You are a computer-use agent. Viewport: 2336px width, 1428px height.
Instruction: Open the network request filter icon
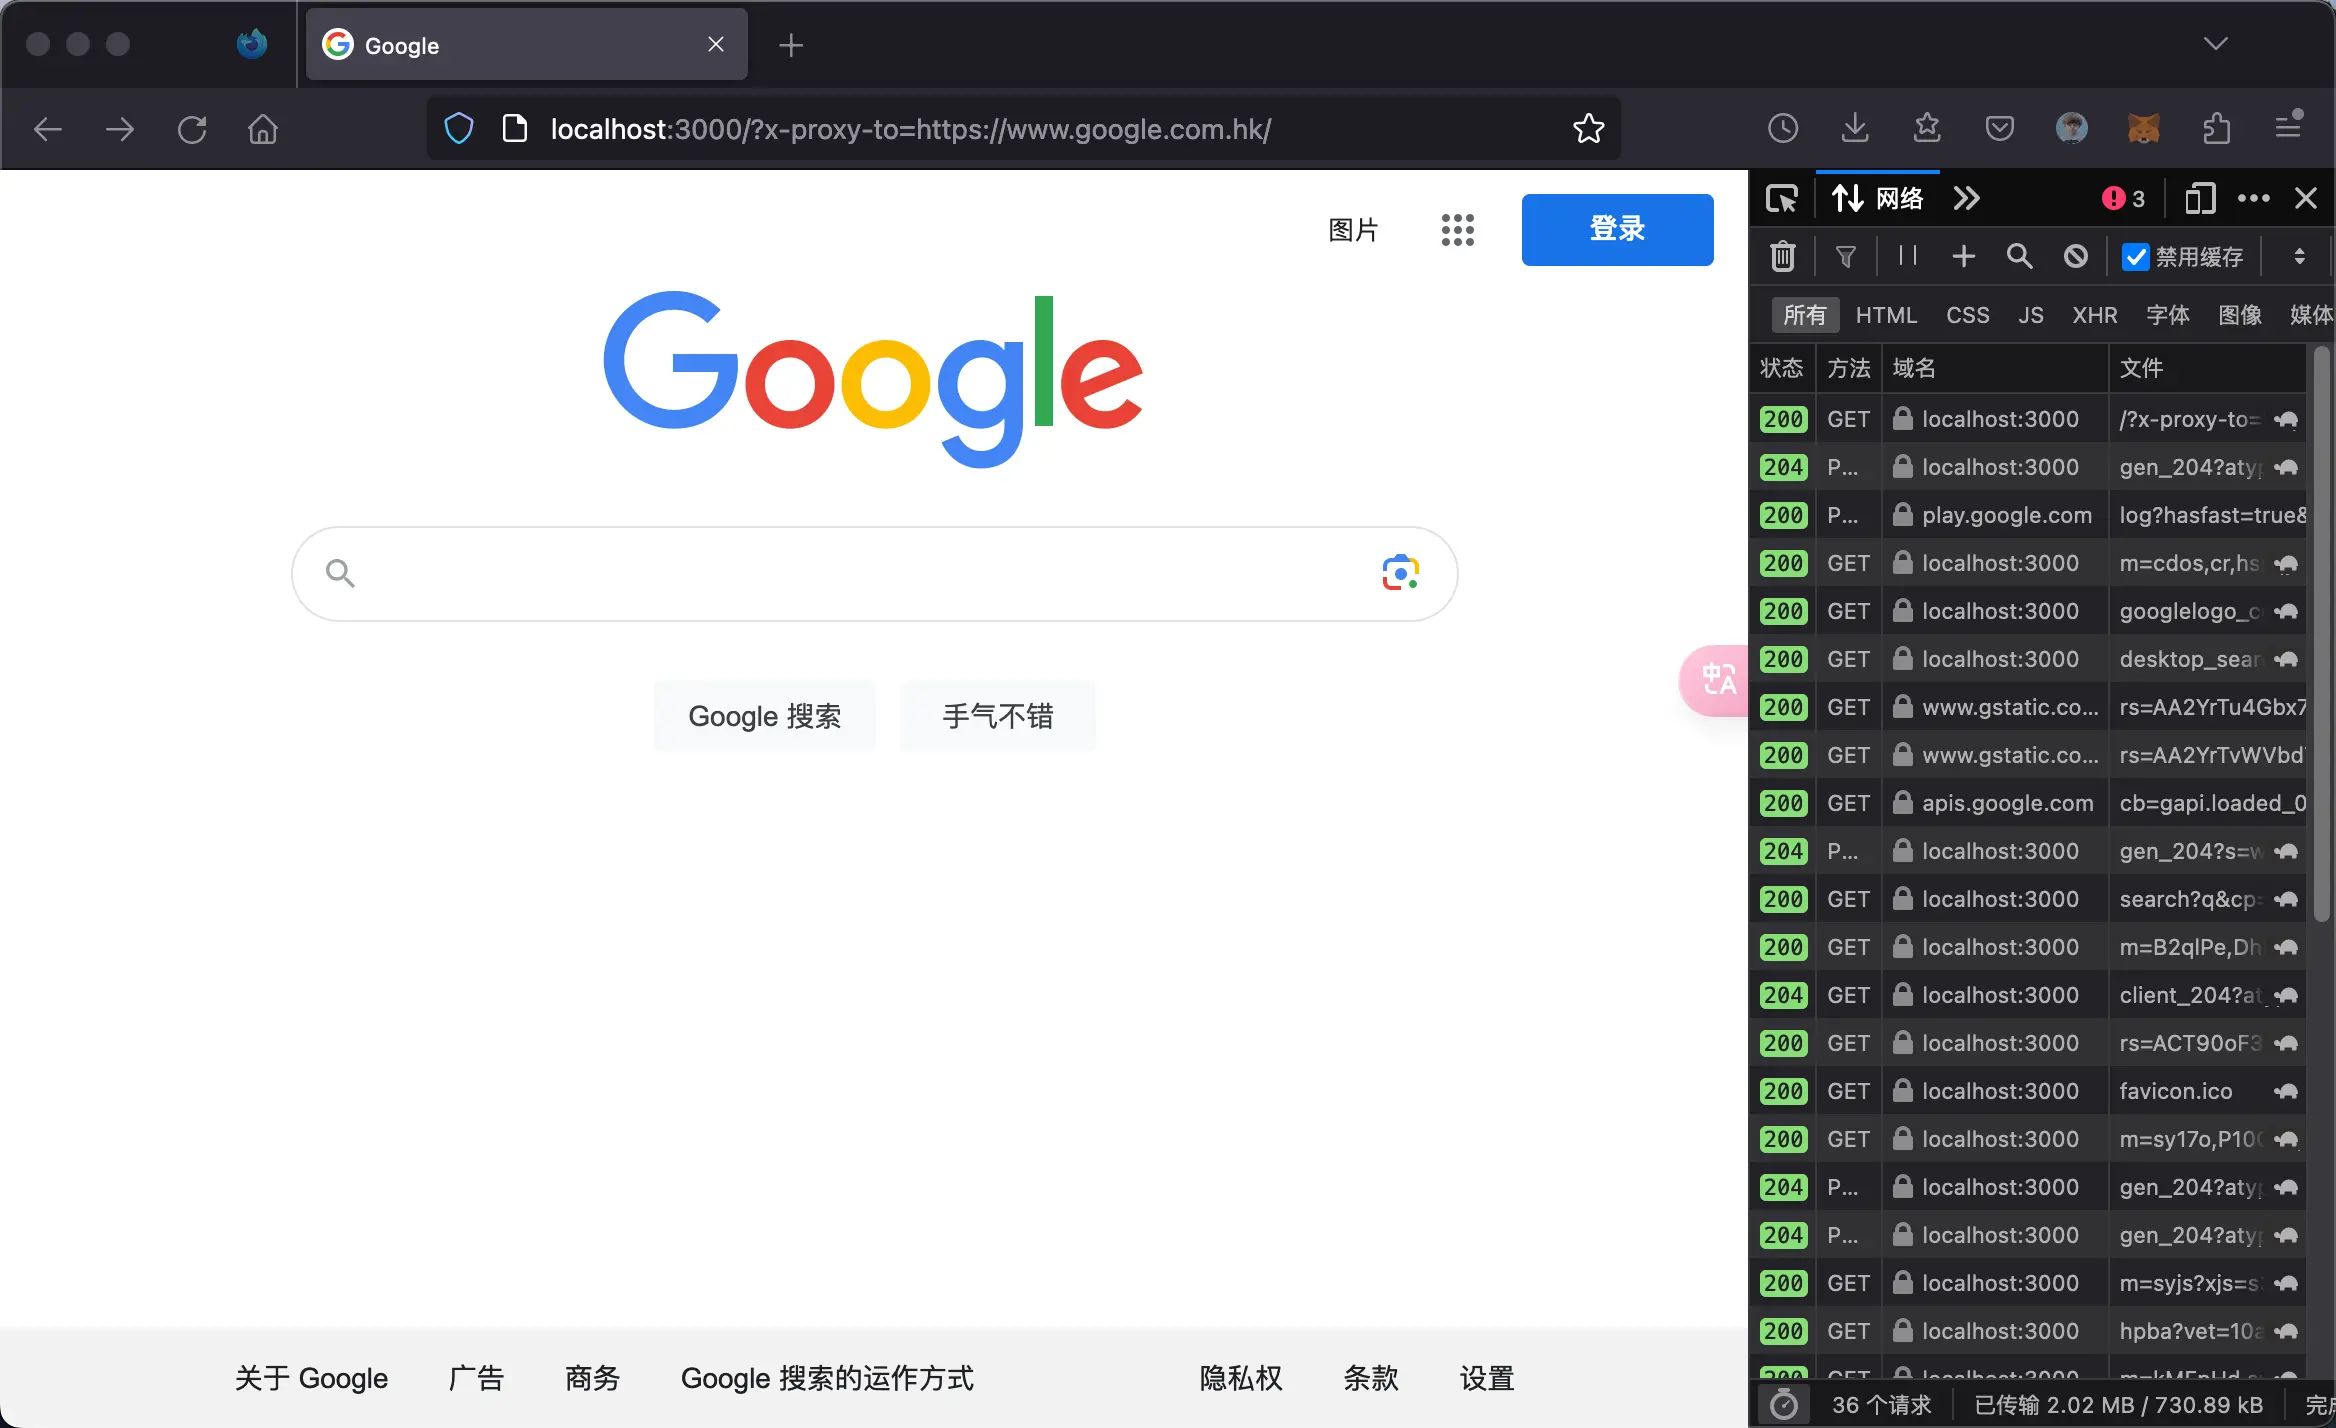tap(1845, 257)
